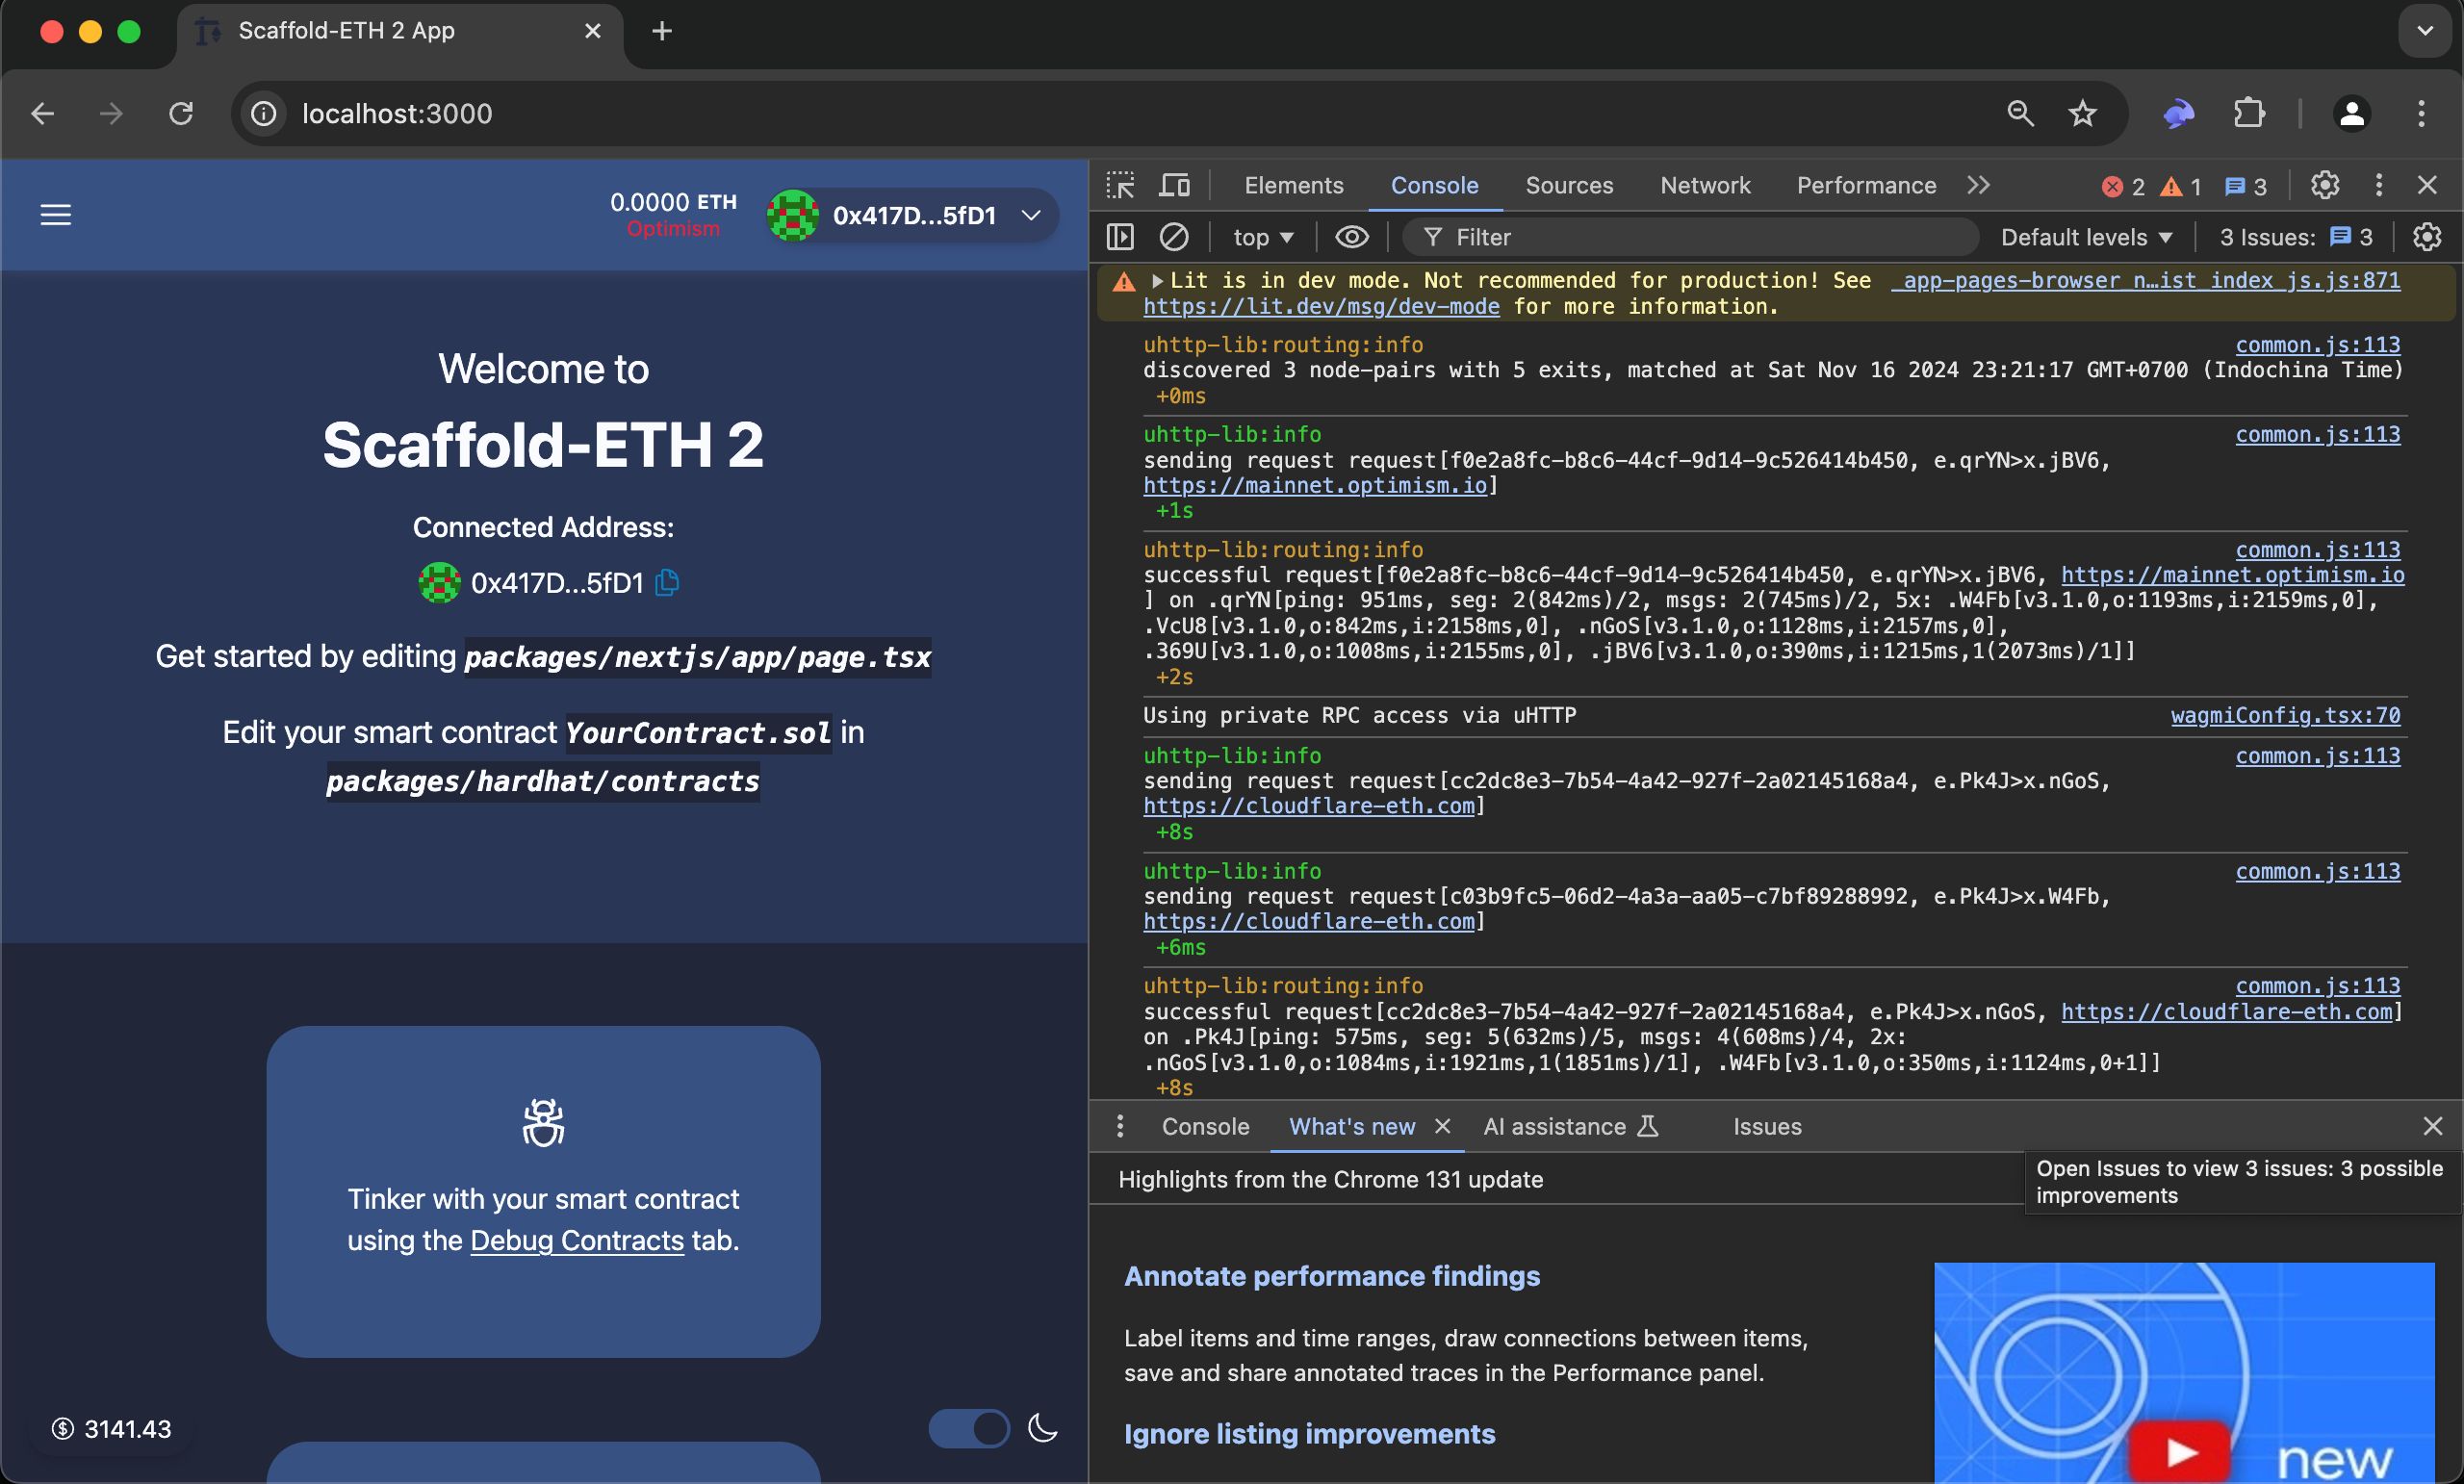Open the hamburger menu in Scaffold-ETH app
This screenshot has width=2464, height=1484.
tap(56, 215)
